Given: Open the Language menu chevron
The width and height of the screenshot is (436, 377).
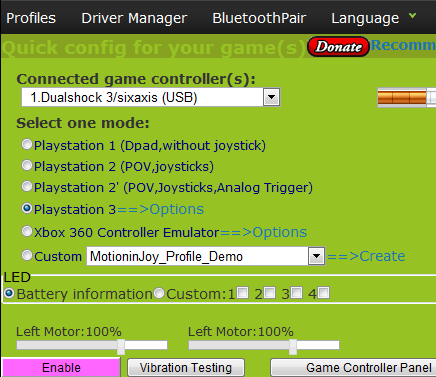Looking at the screenshot, I should [413, 16].
